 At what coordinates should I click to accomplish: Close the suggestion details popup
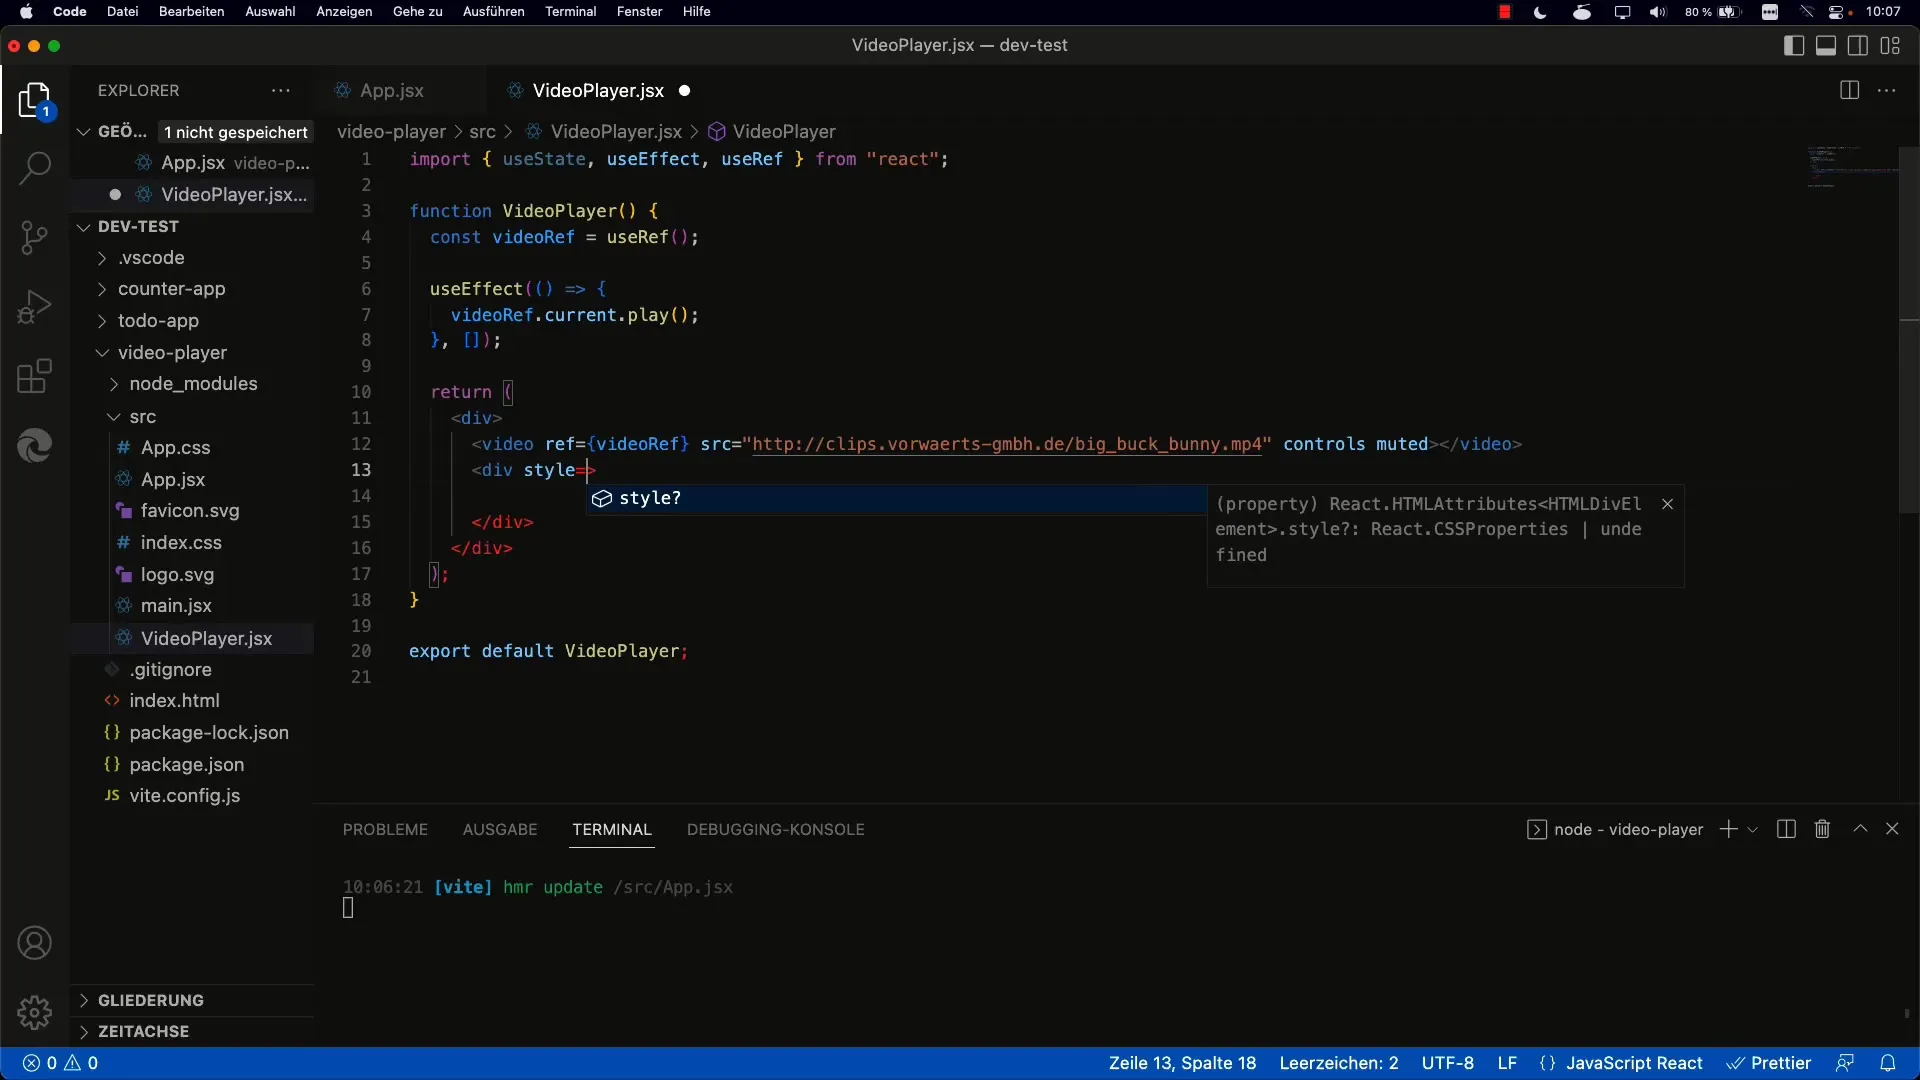pyautogui.click(x=1667, y=504)
